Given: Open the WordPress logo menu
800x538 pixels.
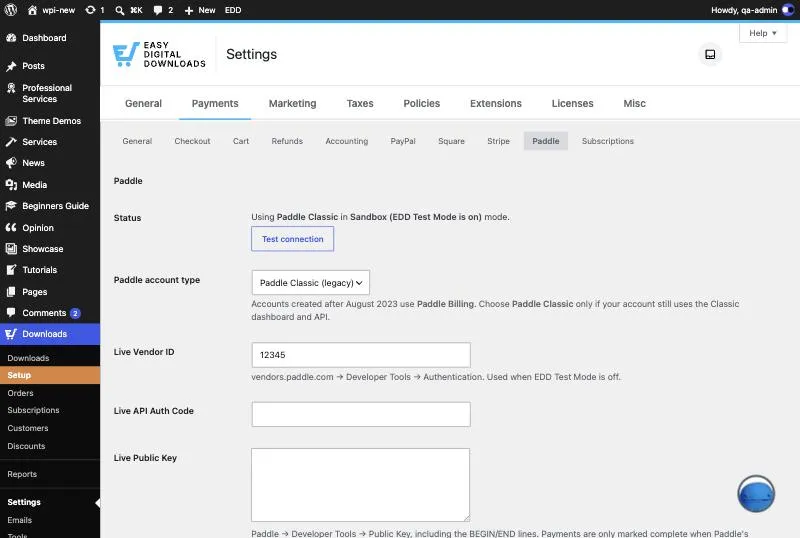Looking at the screenshot, I should pos(10,10).
